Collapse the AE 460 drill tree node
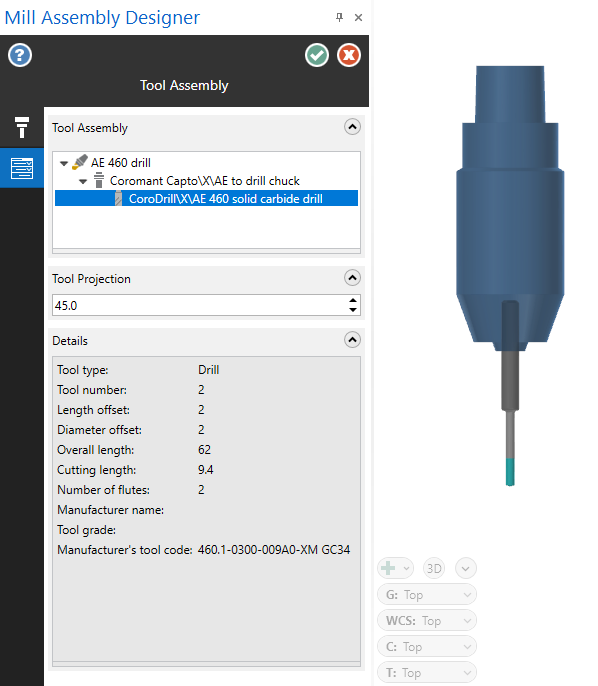Viewport: 598px width, 686px height. [x=64, y=164]
